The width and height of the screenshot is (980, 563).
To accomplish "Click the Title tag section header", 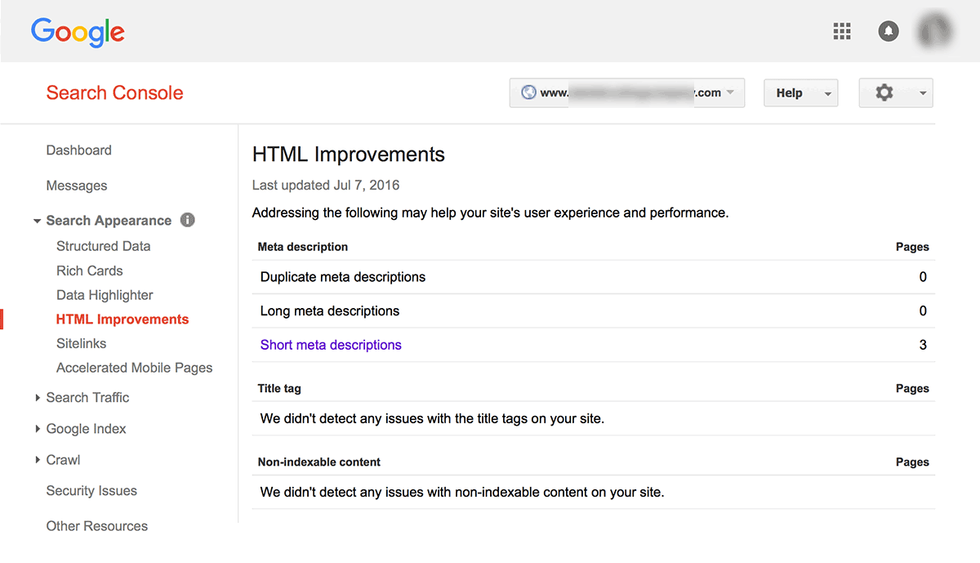I will (x=279, y=389).
